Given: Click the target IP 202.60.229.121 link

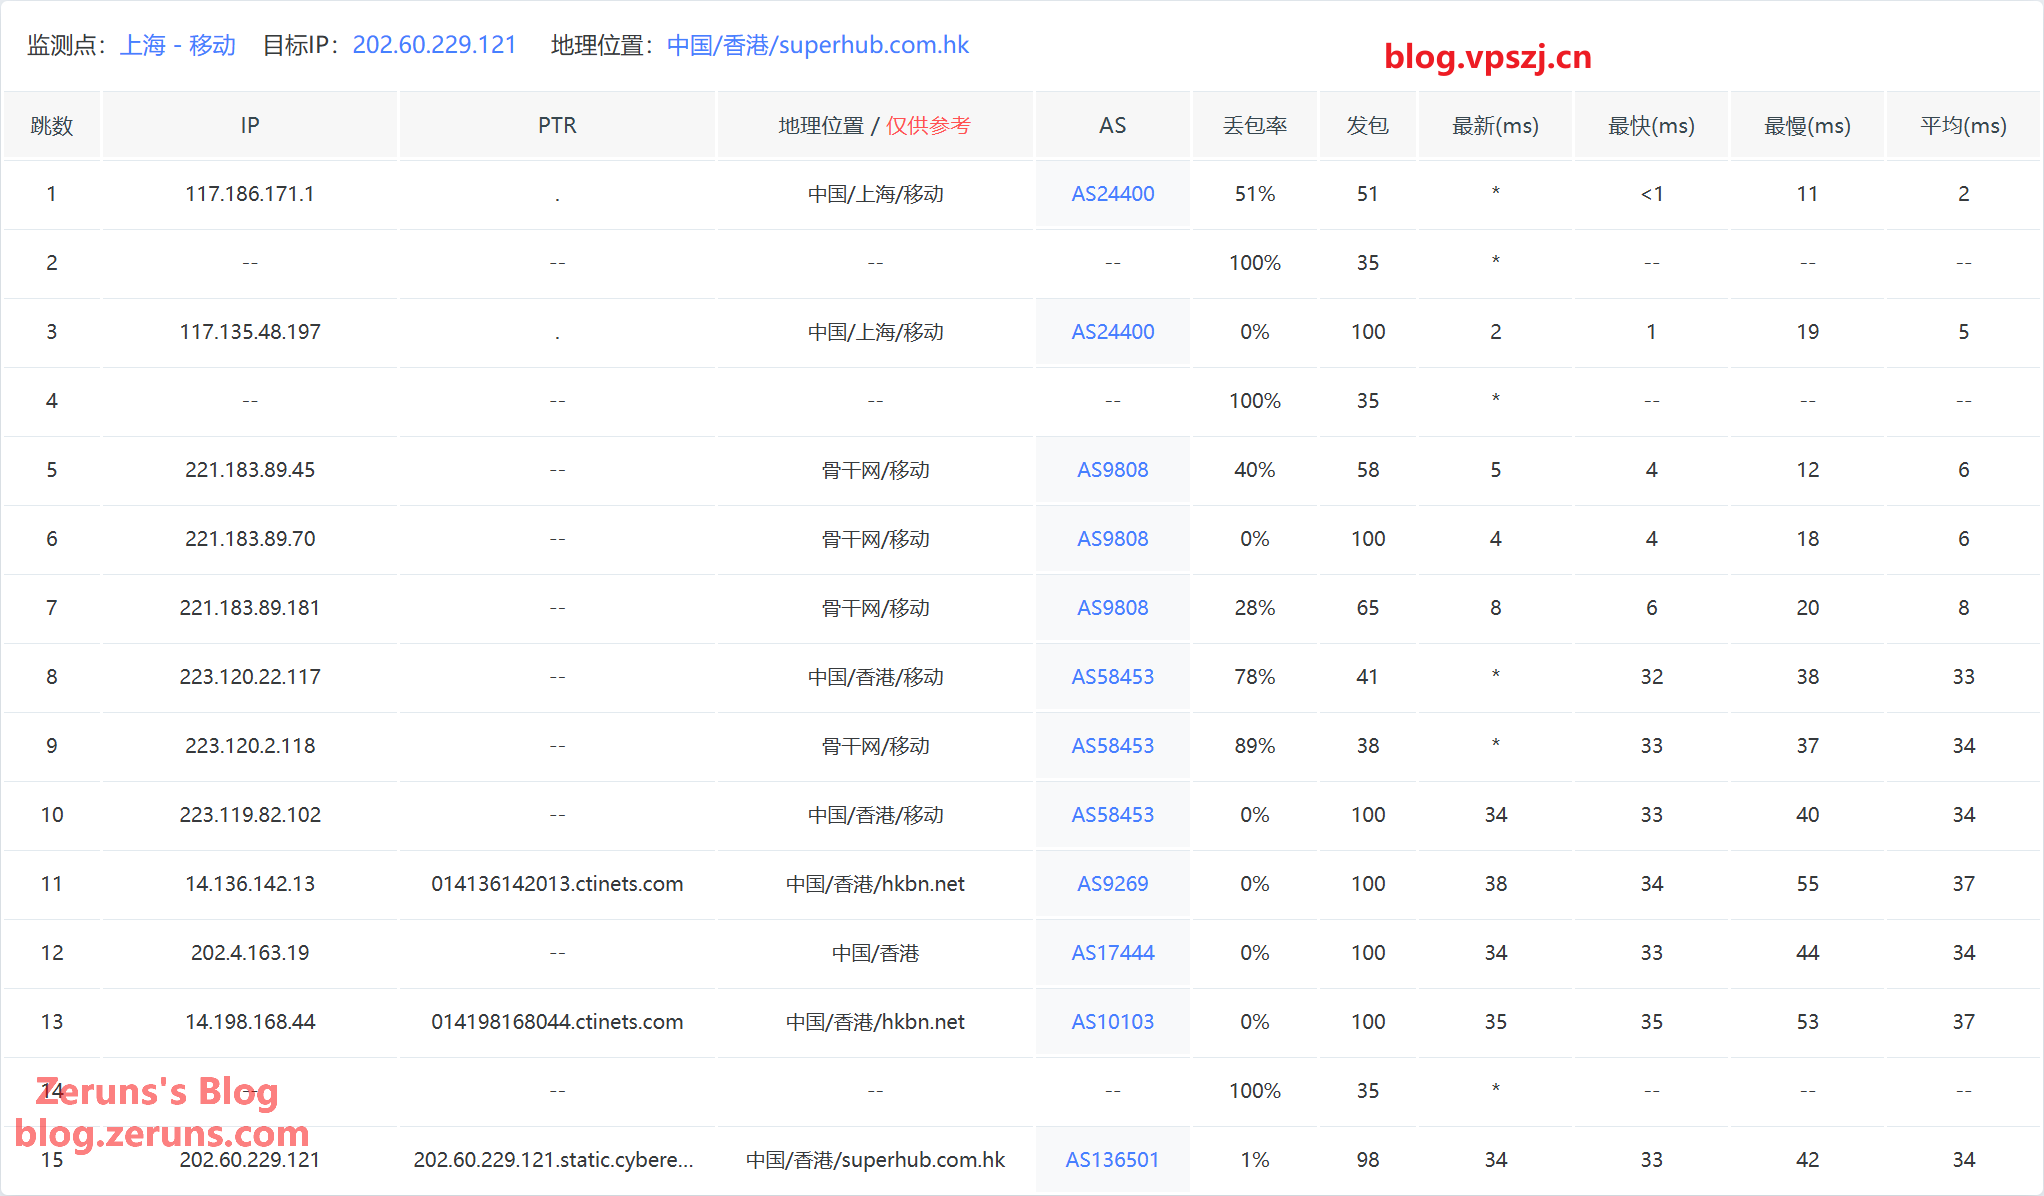Looking at the screenshot, I should [434, 45].
